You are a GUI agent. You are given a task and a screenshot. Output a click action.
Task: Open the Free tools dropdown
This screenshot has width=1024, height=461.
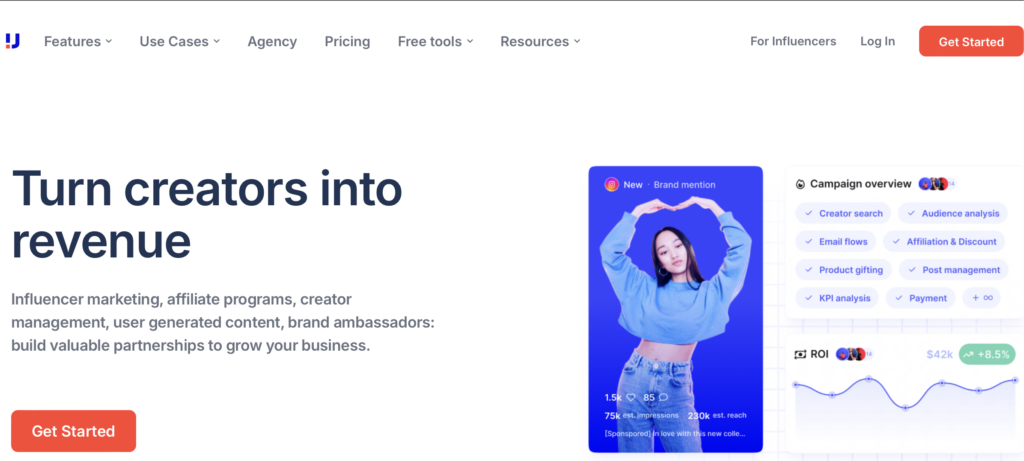pos(436,42)
